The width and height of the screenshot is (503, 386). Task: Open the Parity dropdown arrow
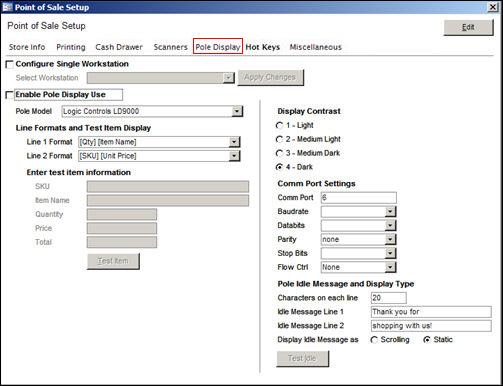[x=390, y=239]
